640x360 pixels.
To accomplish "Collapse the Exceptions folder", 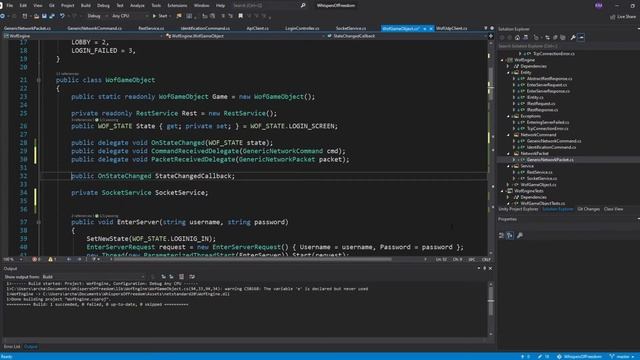I will point(509,116).
